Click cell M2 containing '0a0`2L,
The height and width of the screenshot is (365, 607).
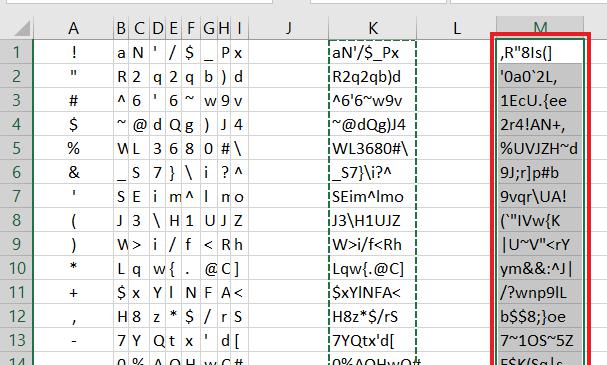540,76
